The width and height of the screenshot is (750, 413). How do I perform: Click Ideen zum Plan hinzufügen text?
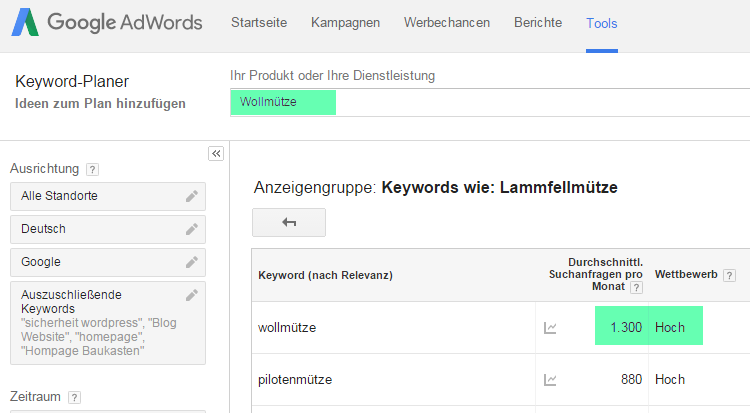coord(100,103)
